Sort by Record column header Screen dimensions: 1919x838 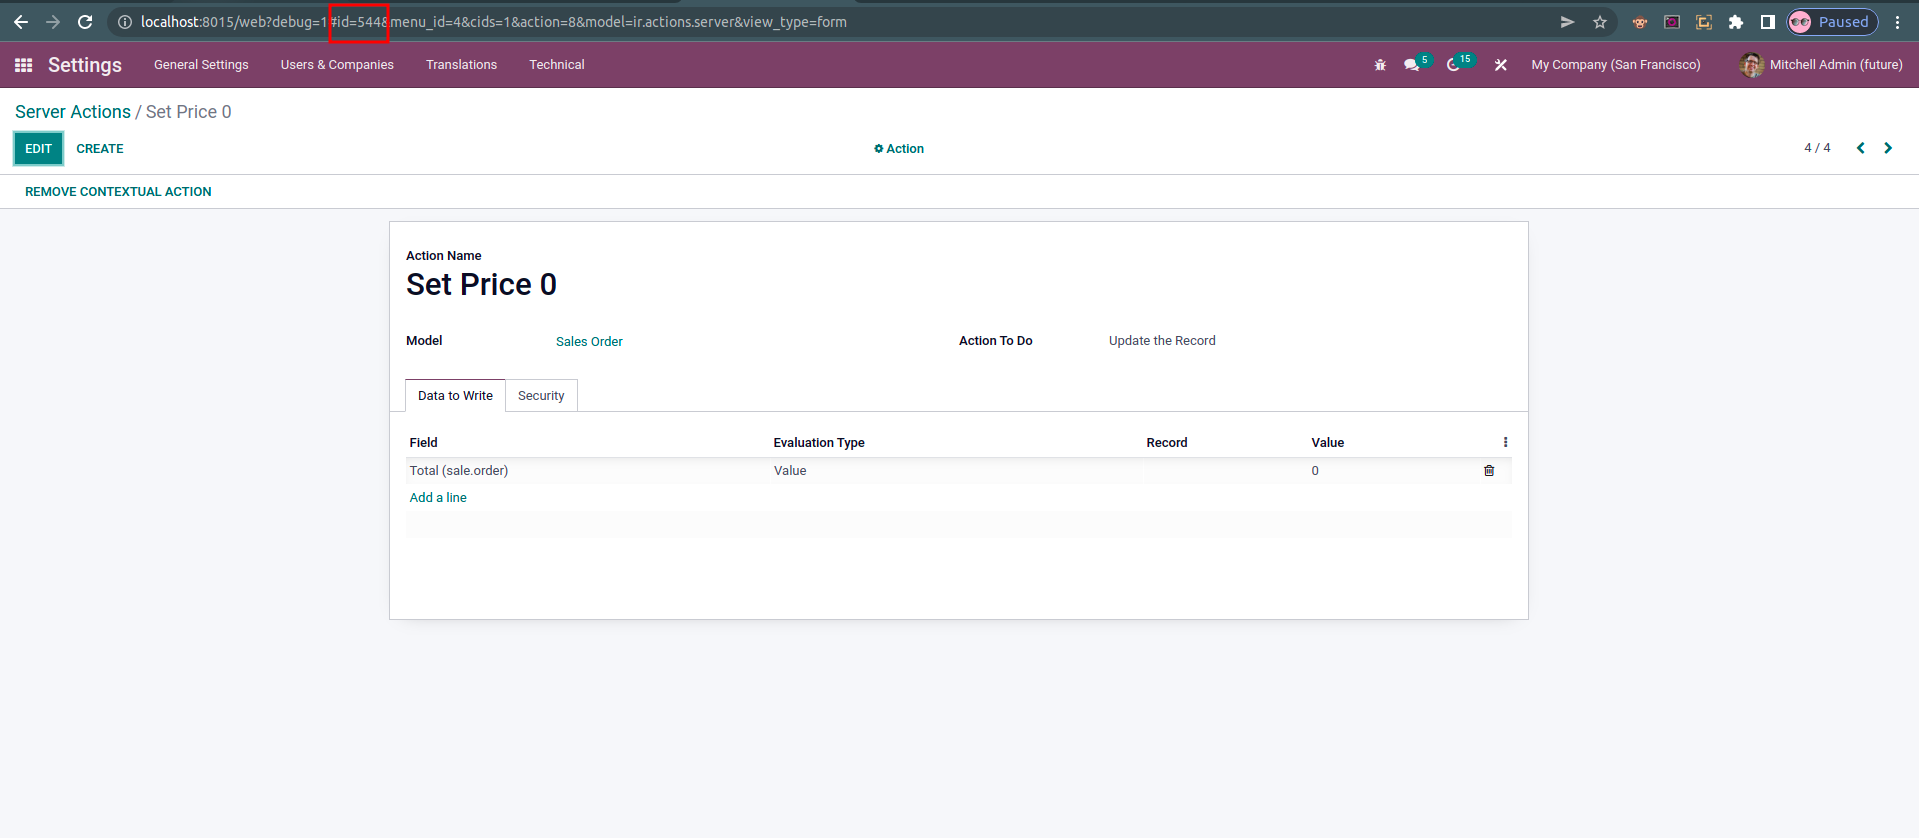click(1167, 443)
